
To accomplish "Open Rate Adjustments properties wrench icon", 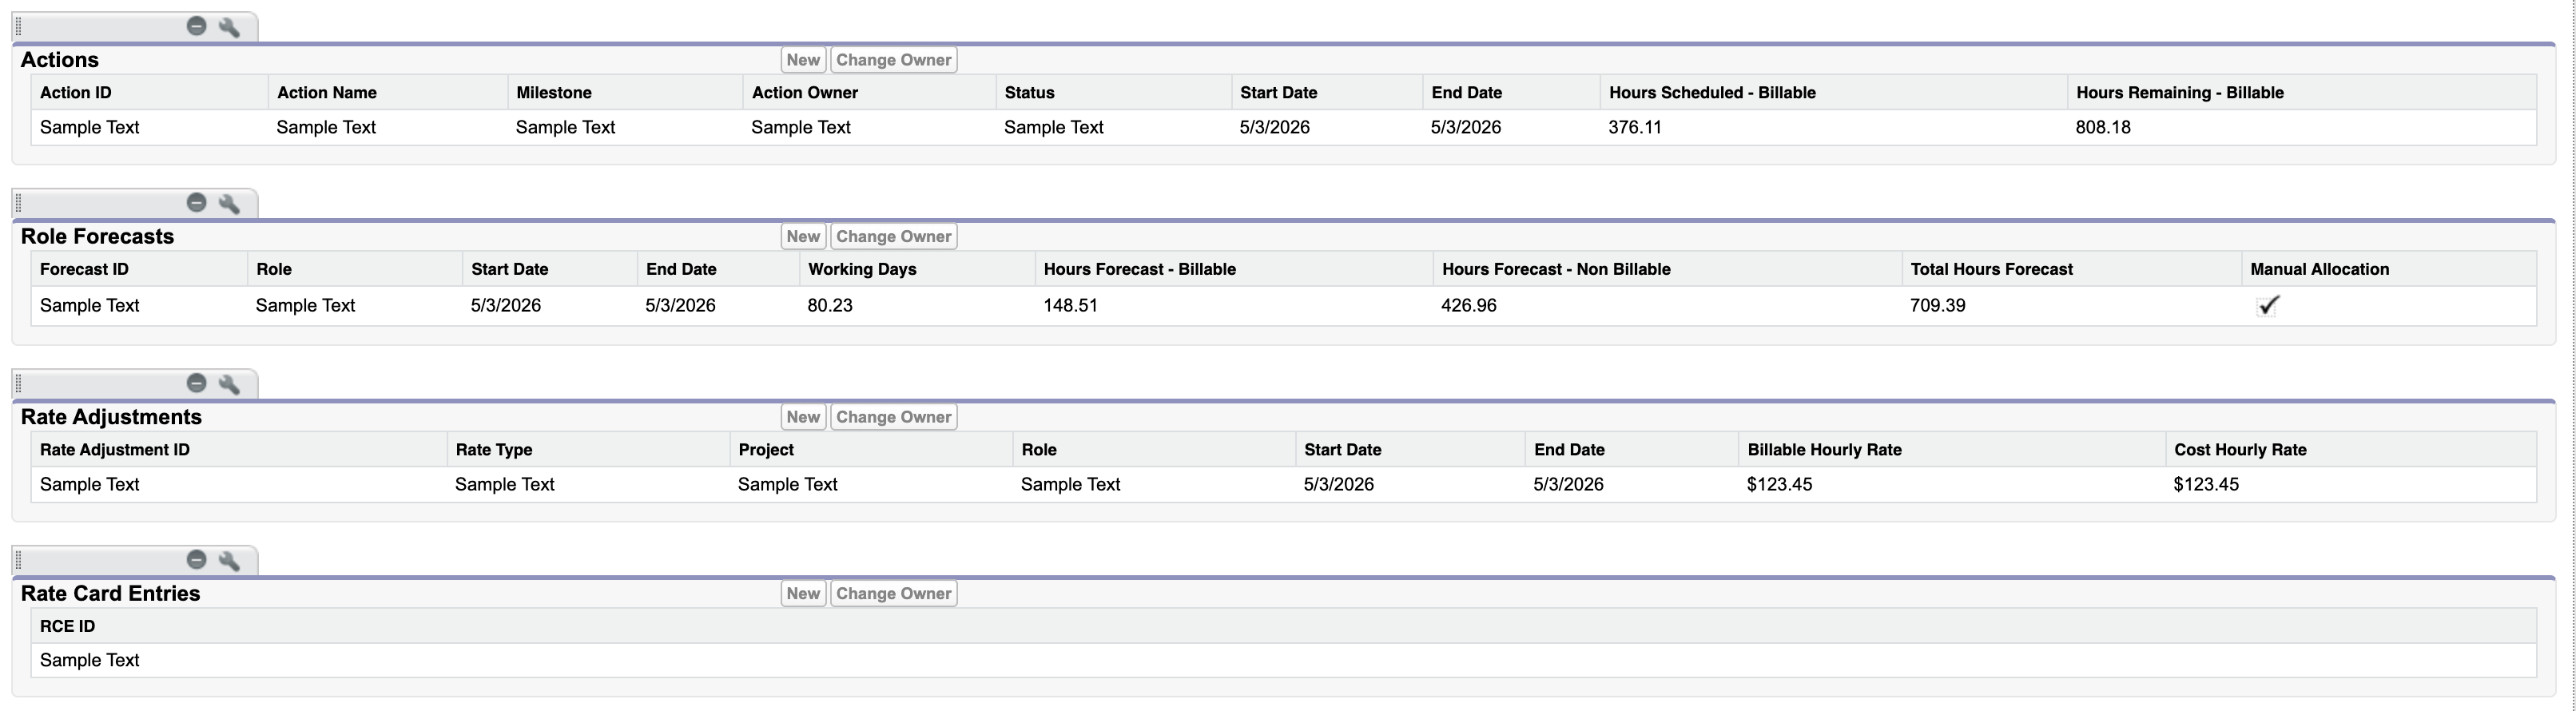I will coord(229,384).
